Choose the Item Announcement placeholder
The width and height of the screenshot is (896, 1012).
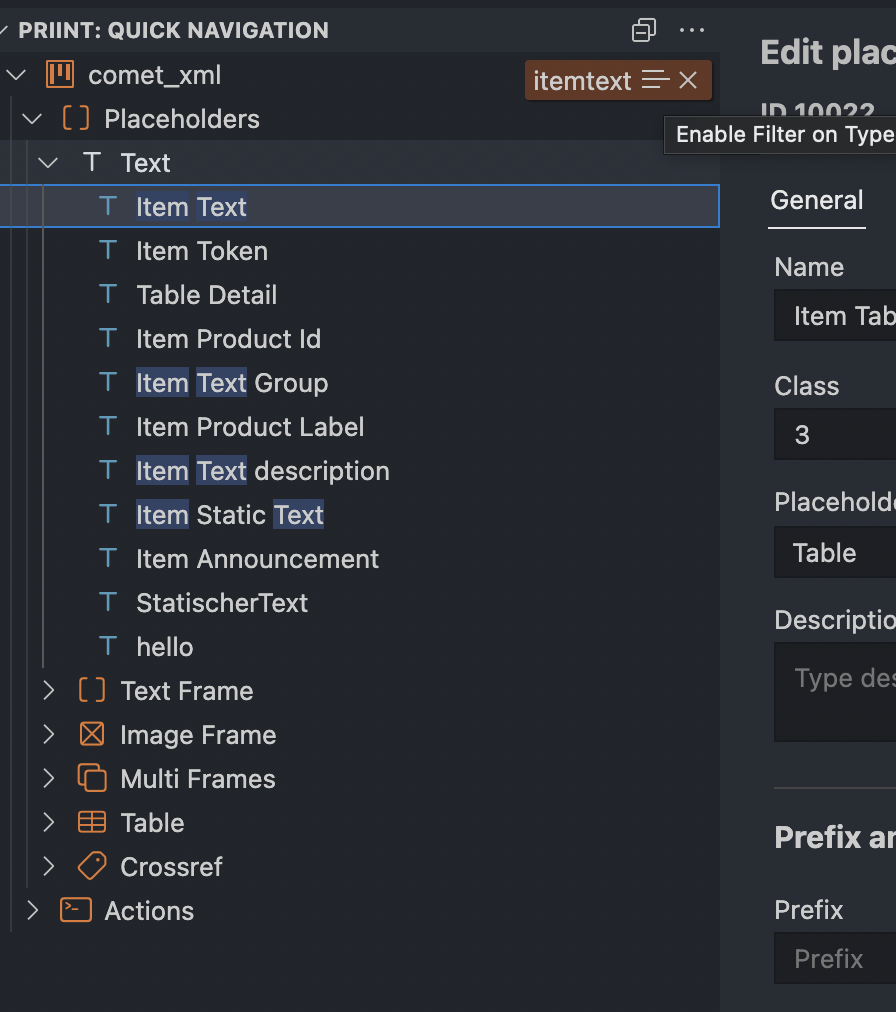point(360,558)
